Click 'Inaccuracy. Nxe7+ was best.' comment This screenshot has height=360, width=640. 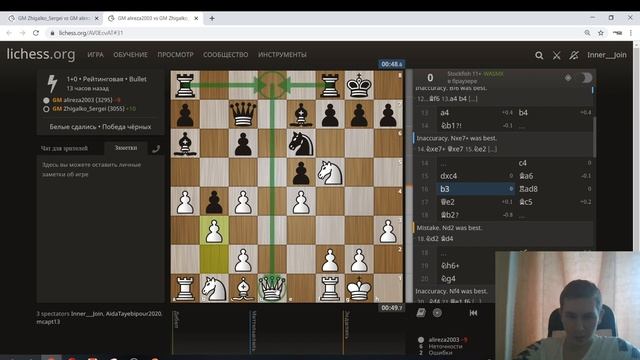[456, 138]
